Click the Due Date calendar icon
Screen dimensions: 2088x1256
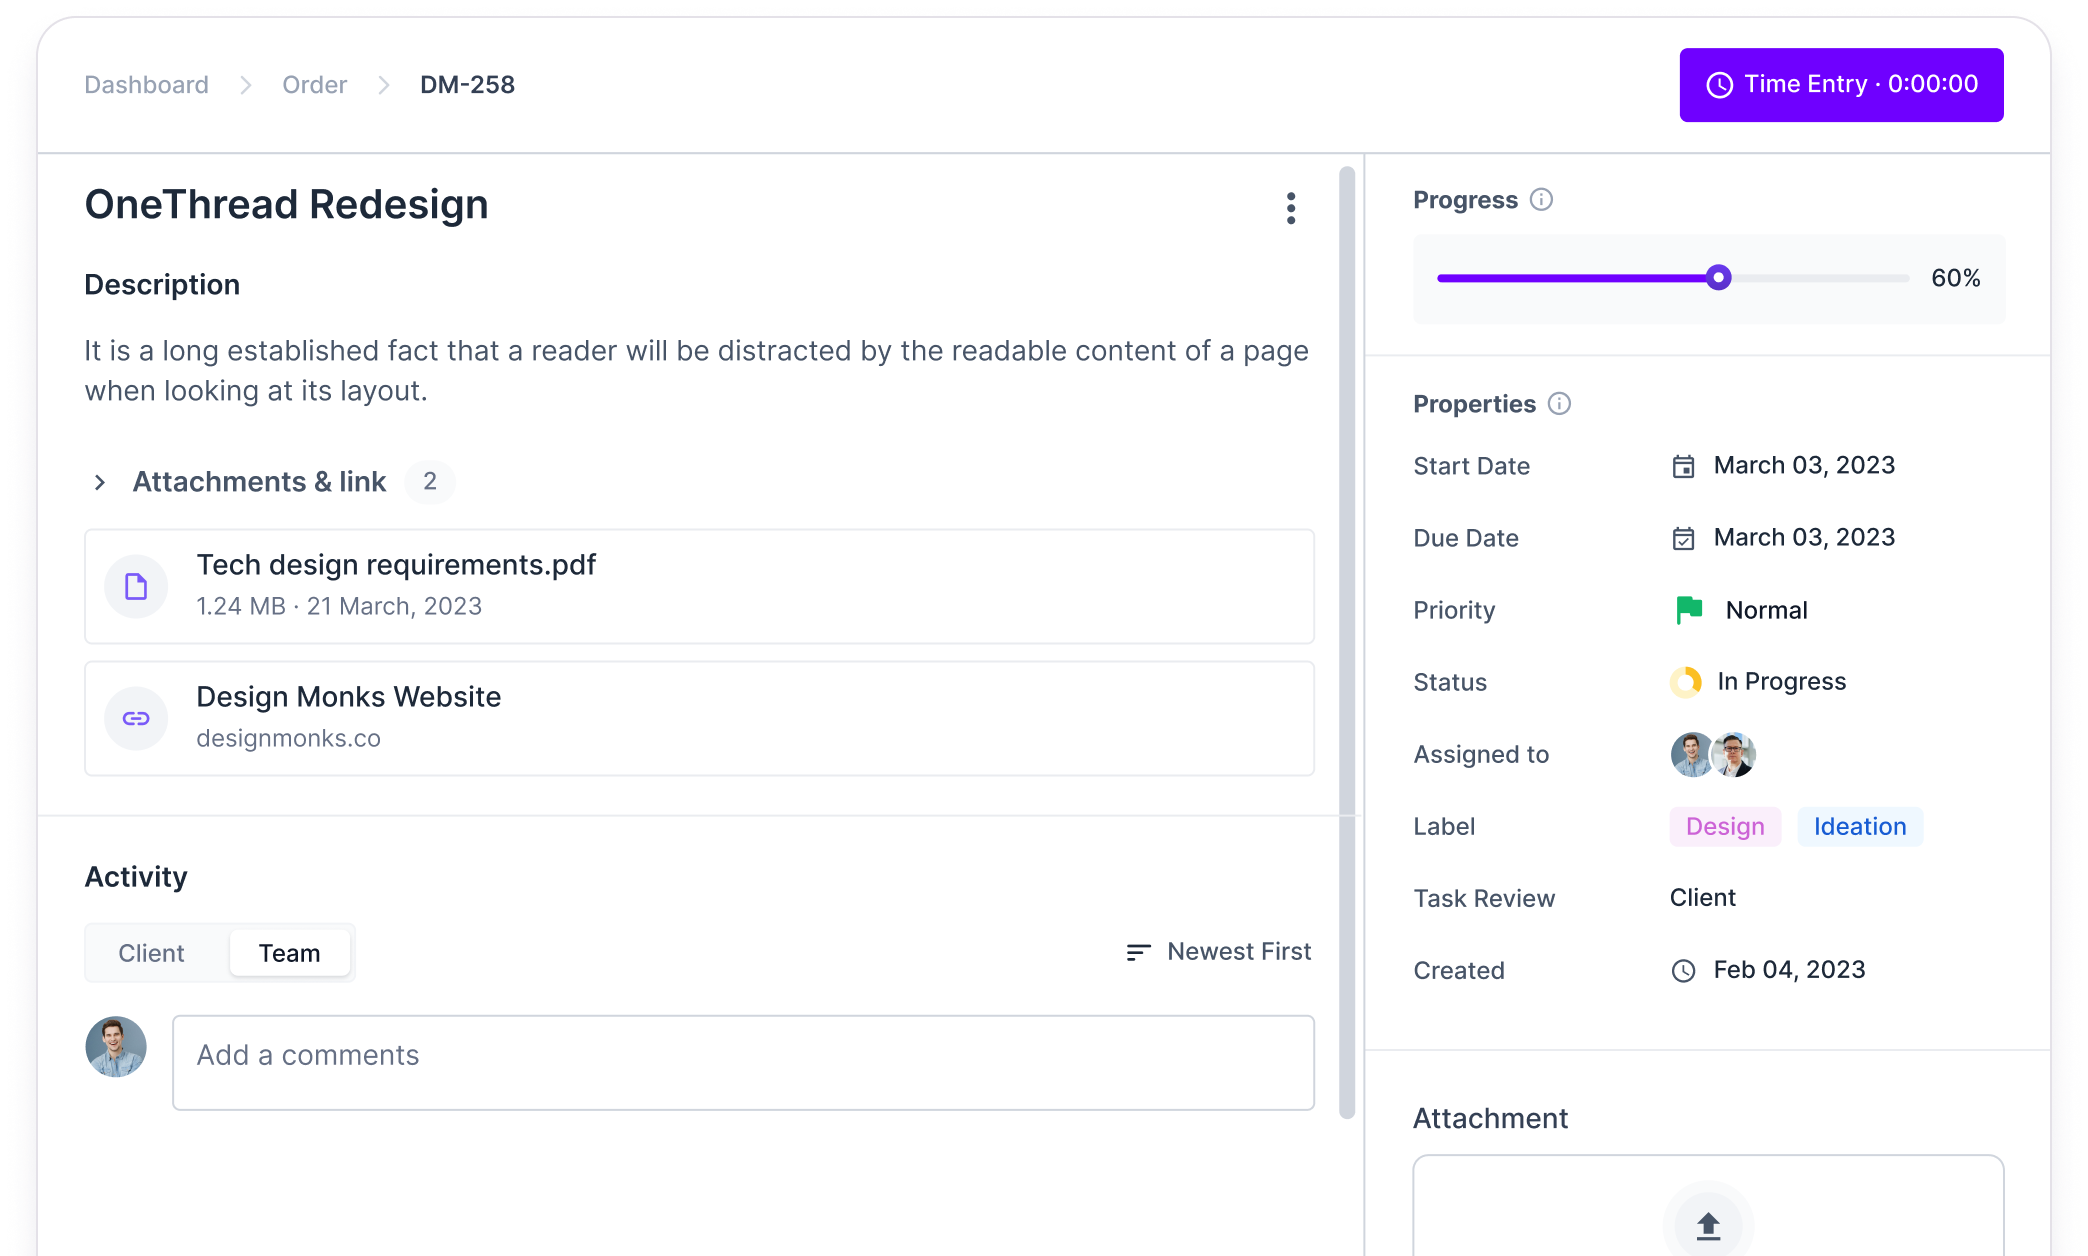[1683, 538]
